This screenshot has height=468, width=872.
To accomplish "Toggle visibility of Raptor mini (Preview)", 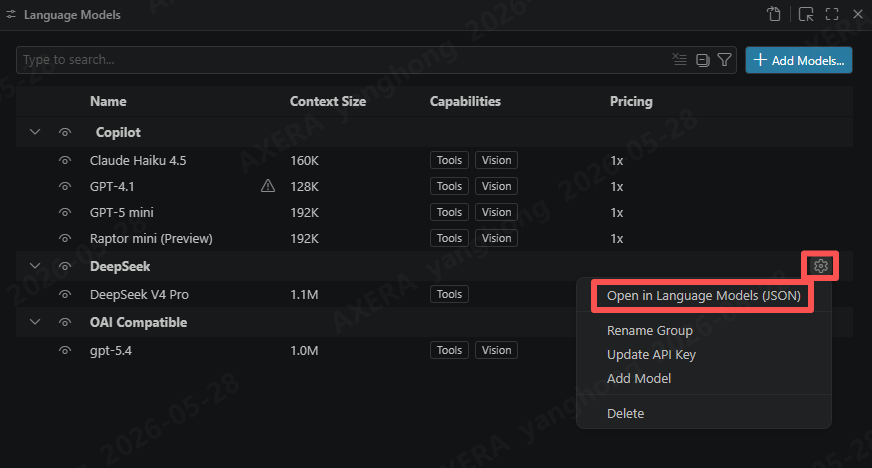I will pos(65,238).
